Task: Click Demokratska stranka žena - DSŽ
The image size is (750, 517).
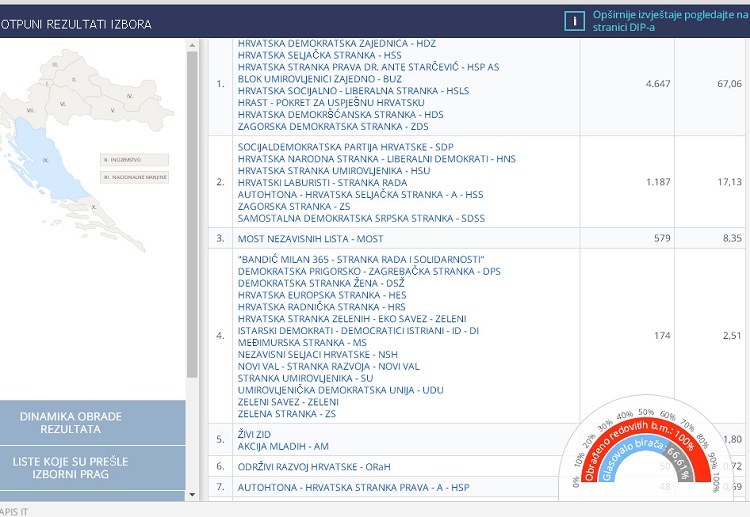Action: coord(321,283)
